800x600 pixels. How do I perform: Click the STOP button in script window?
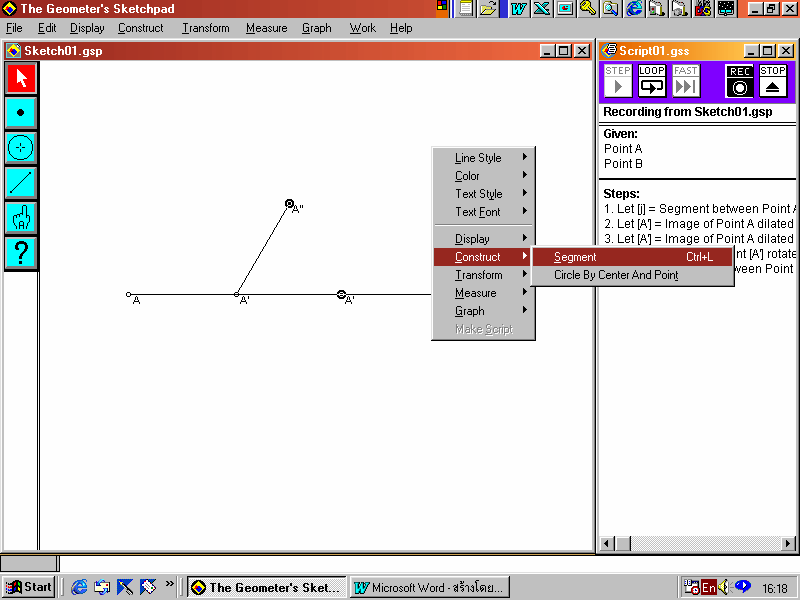772,81
